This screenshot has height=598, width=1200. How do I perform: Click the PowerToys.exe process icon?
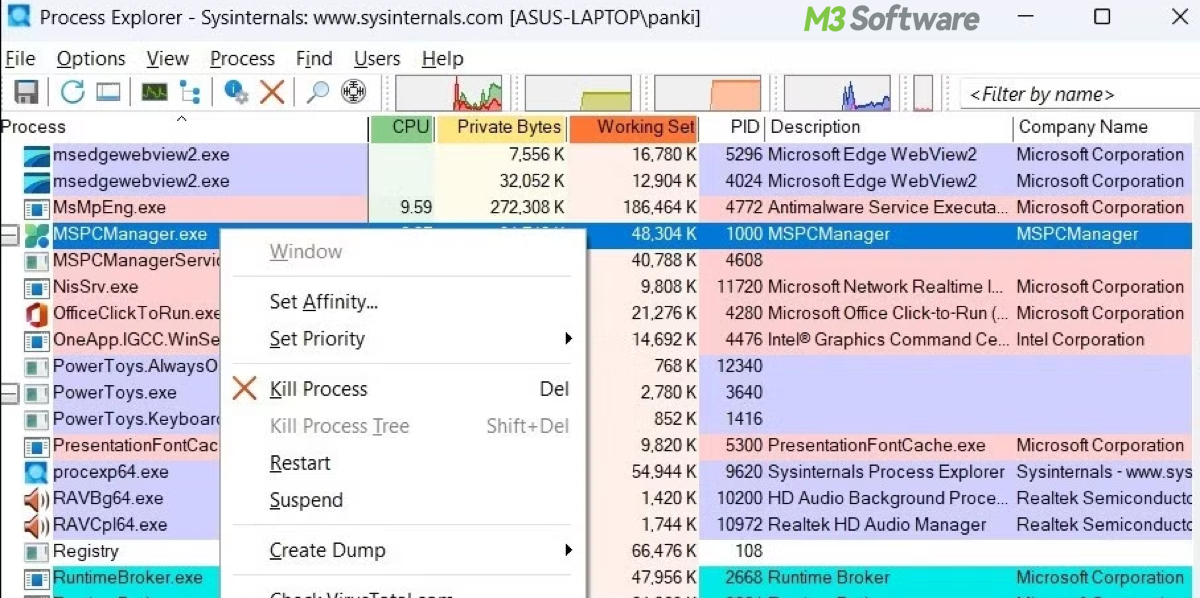point(37,393)
